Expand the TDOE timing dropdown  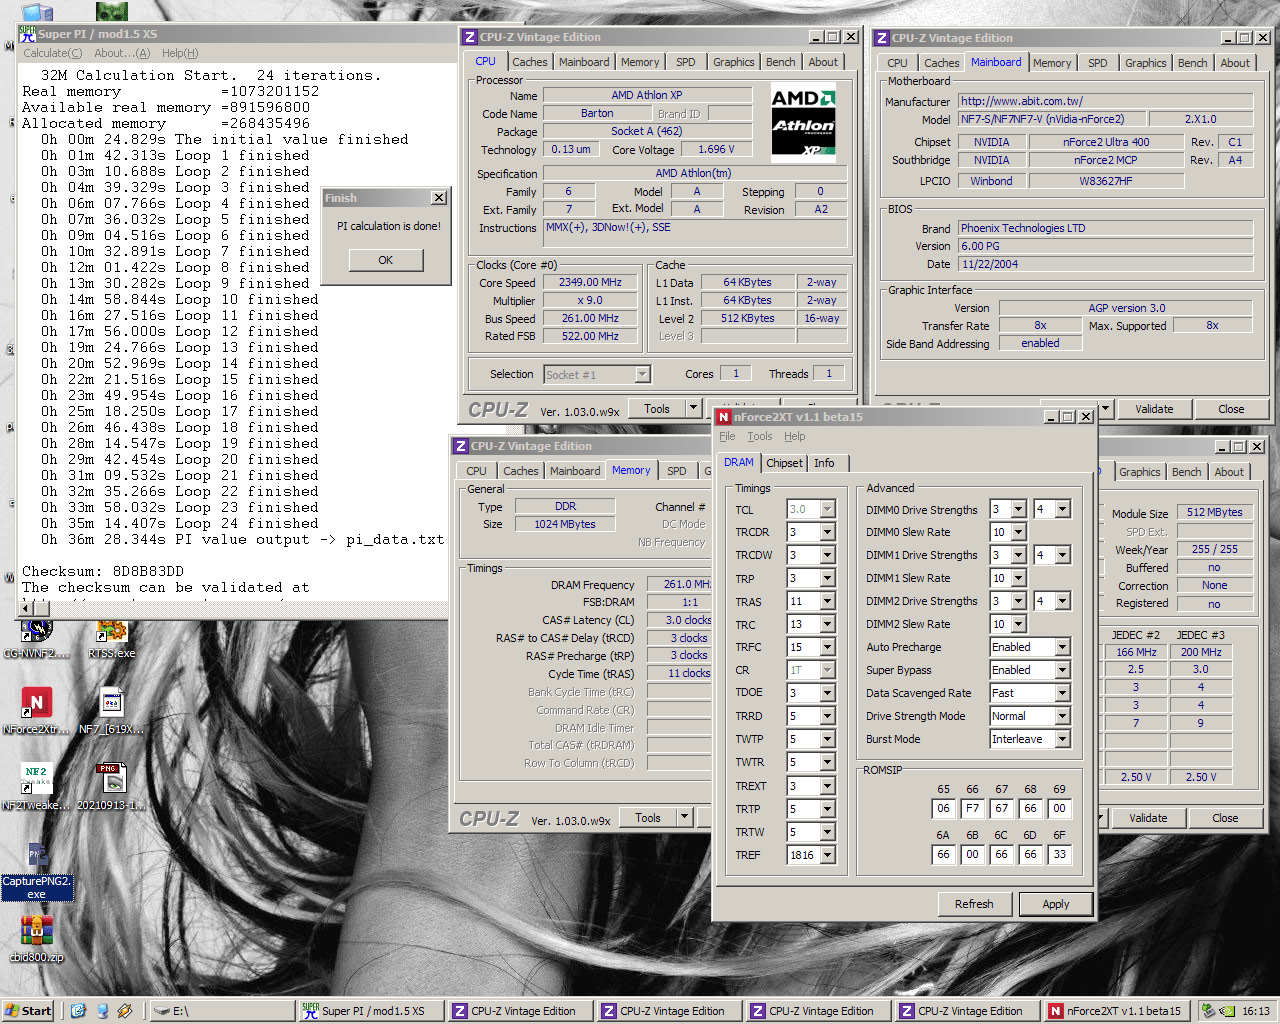tap(827, 693)
